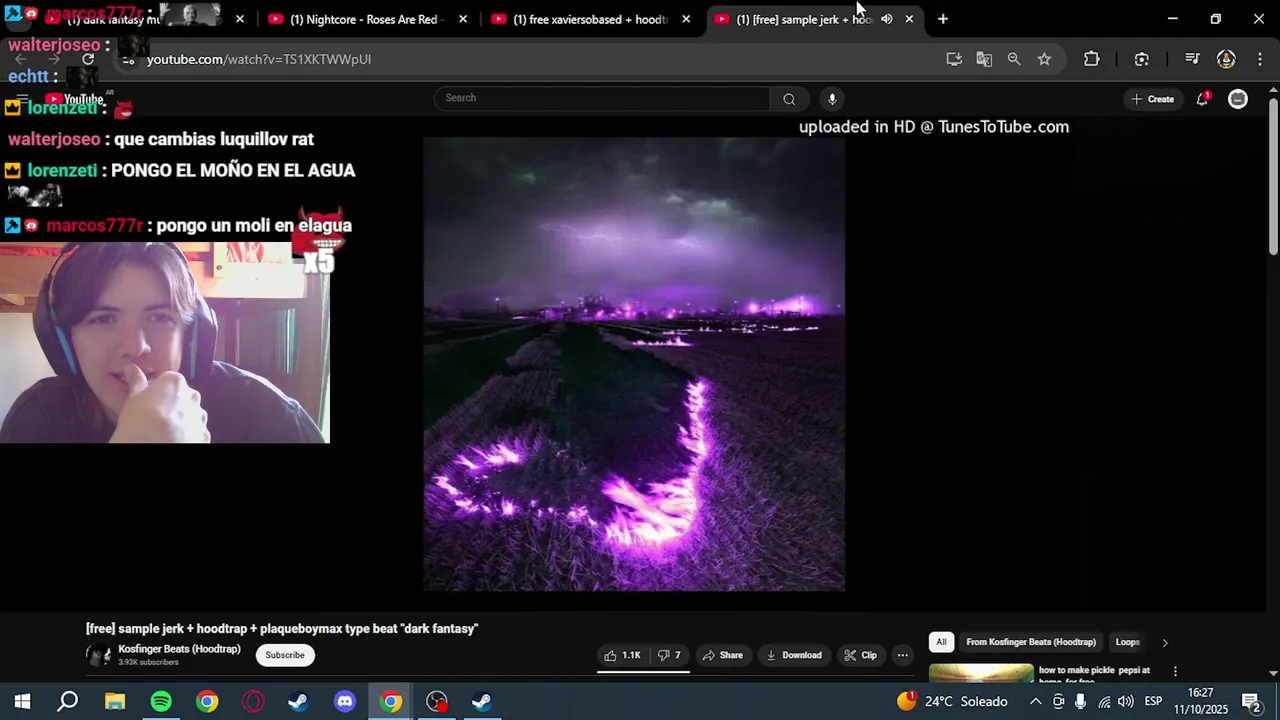The image size is (1280, 720).
Task: Create a Clip of the video
Action: coord(860,655)
